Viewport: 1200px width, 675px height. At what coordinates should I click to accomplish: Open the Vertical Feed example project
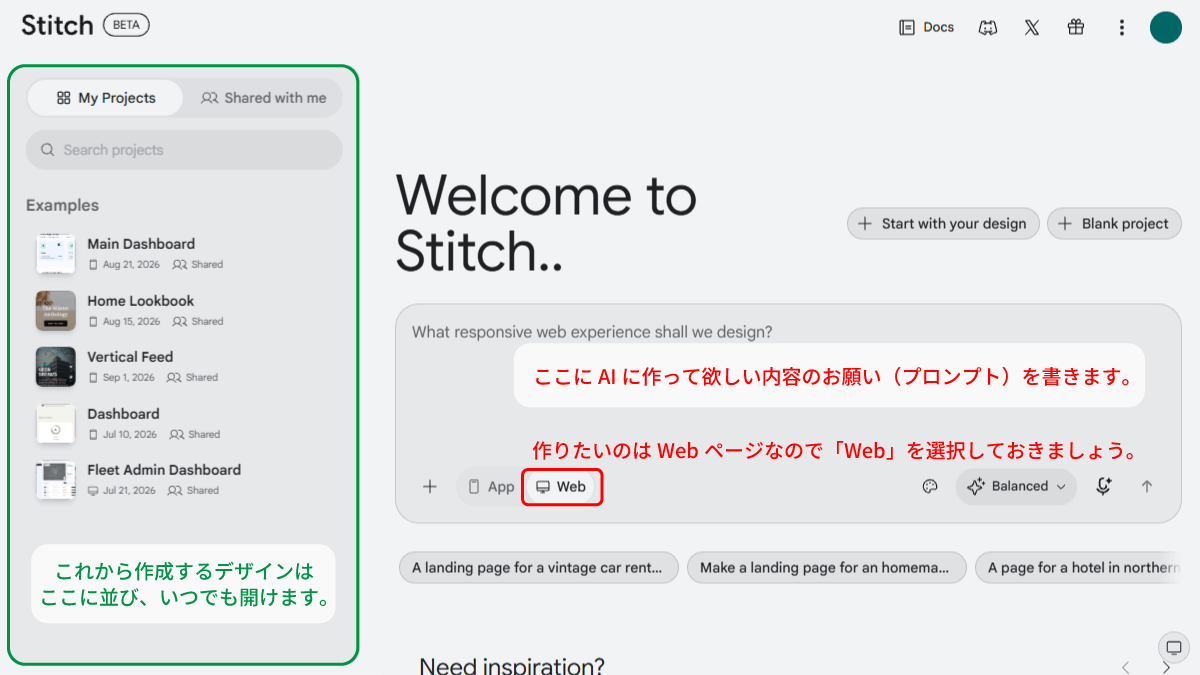(x=184, y=366)
